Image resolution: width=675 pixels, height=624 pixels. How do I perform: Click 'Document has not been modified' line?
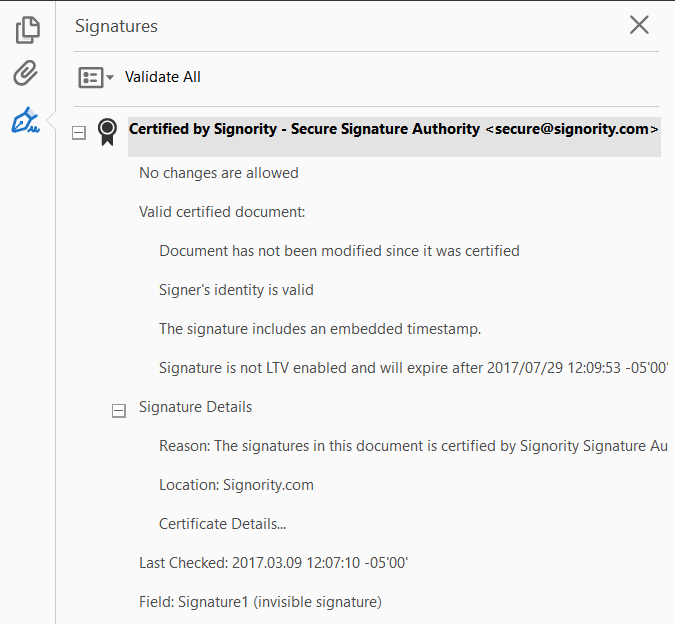(x=339, y=251)
